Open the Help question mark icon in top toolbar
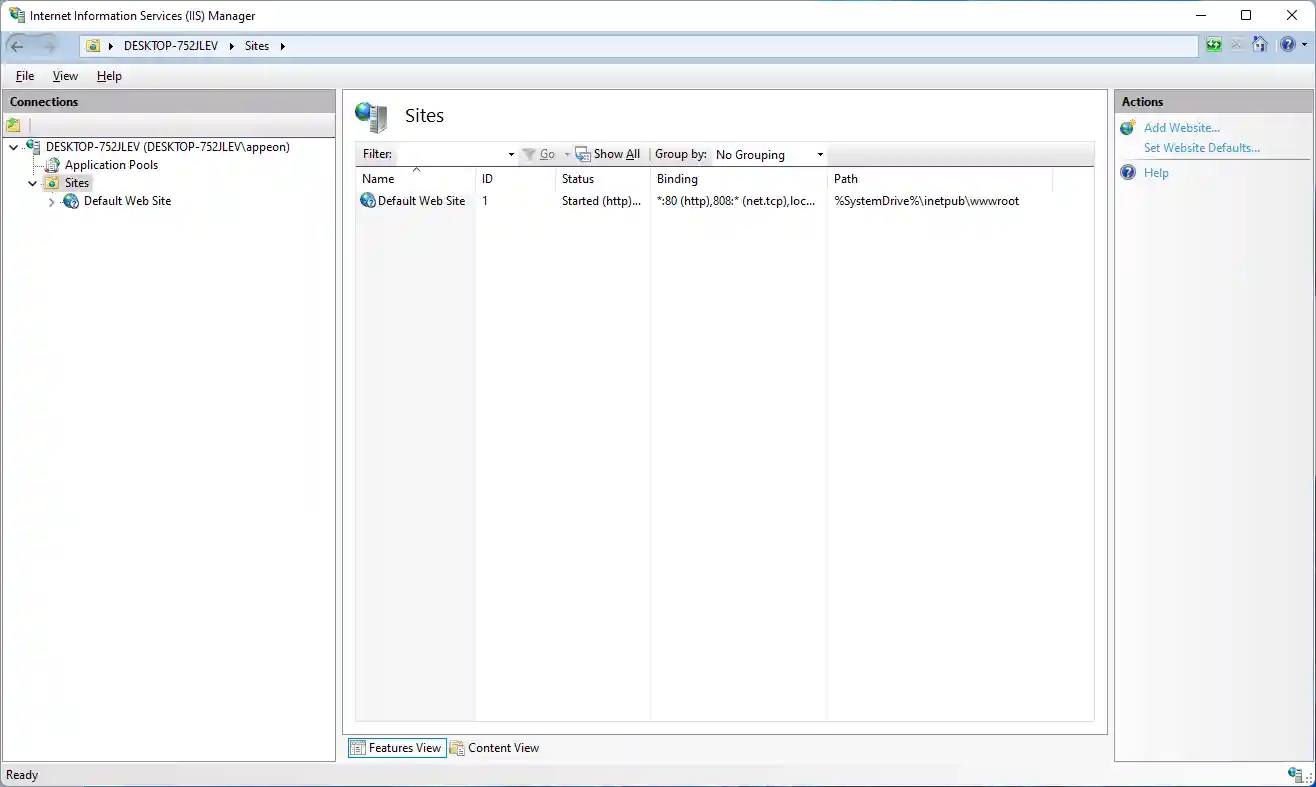Viewport: 1316px width, 787px height. pos(1287,45)
